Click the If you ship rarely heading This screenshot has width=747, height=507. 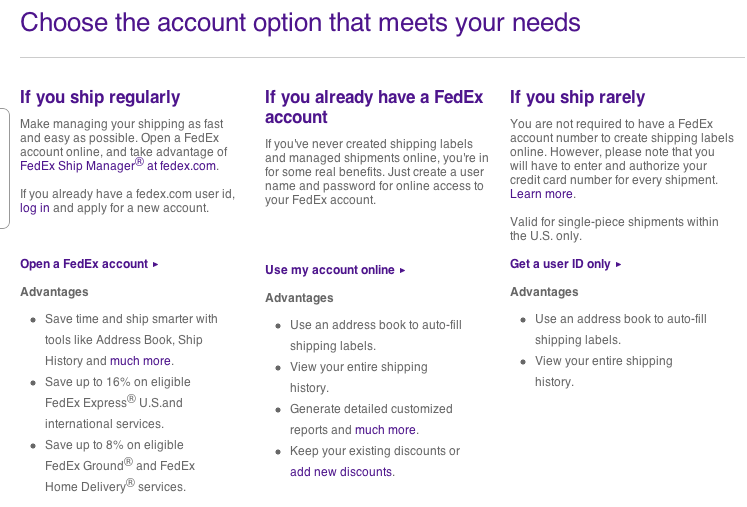tap(577, 97)
